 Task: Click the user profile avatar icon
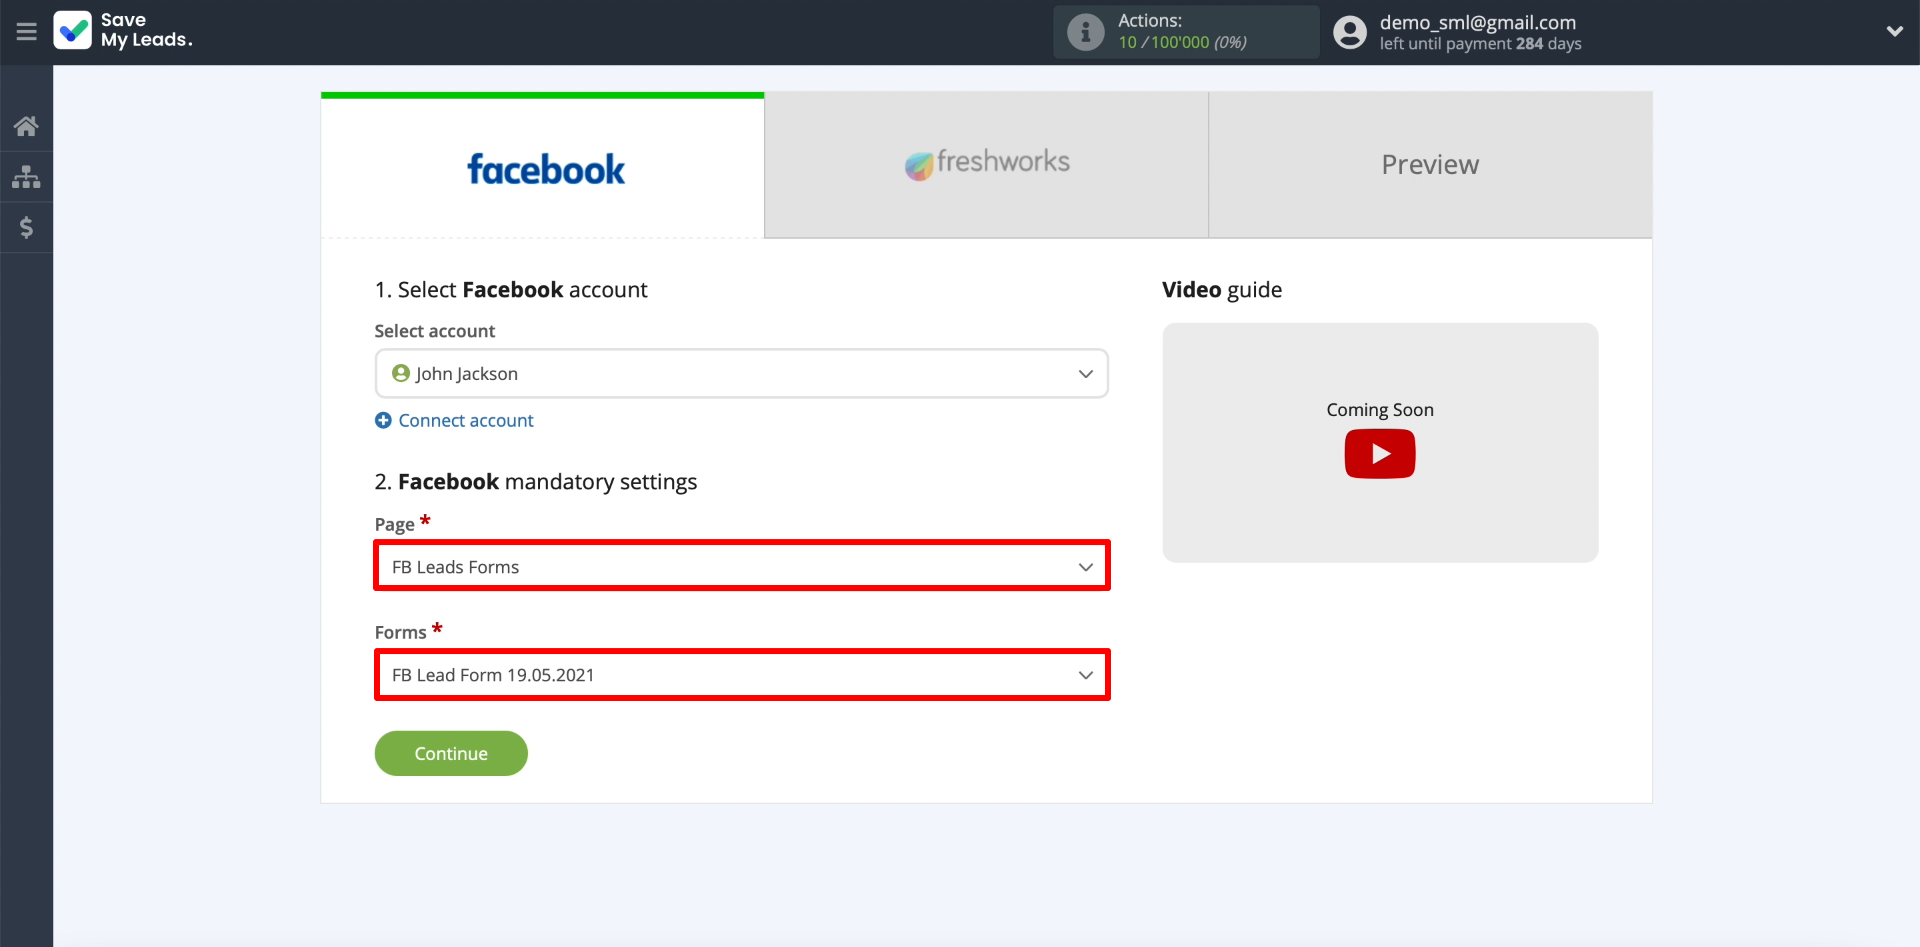[1350, 33]
